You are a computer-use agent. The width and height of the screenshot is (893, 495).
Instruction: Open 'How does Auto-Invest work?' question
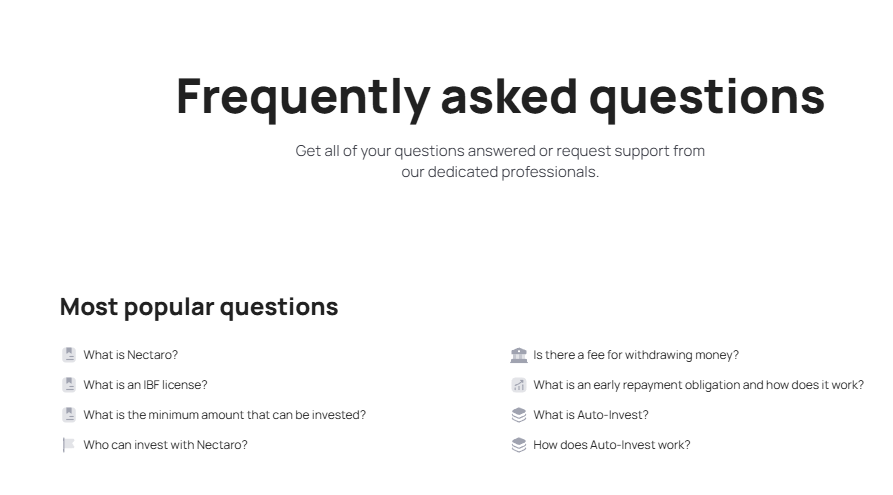coord(611,445)
